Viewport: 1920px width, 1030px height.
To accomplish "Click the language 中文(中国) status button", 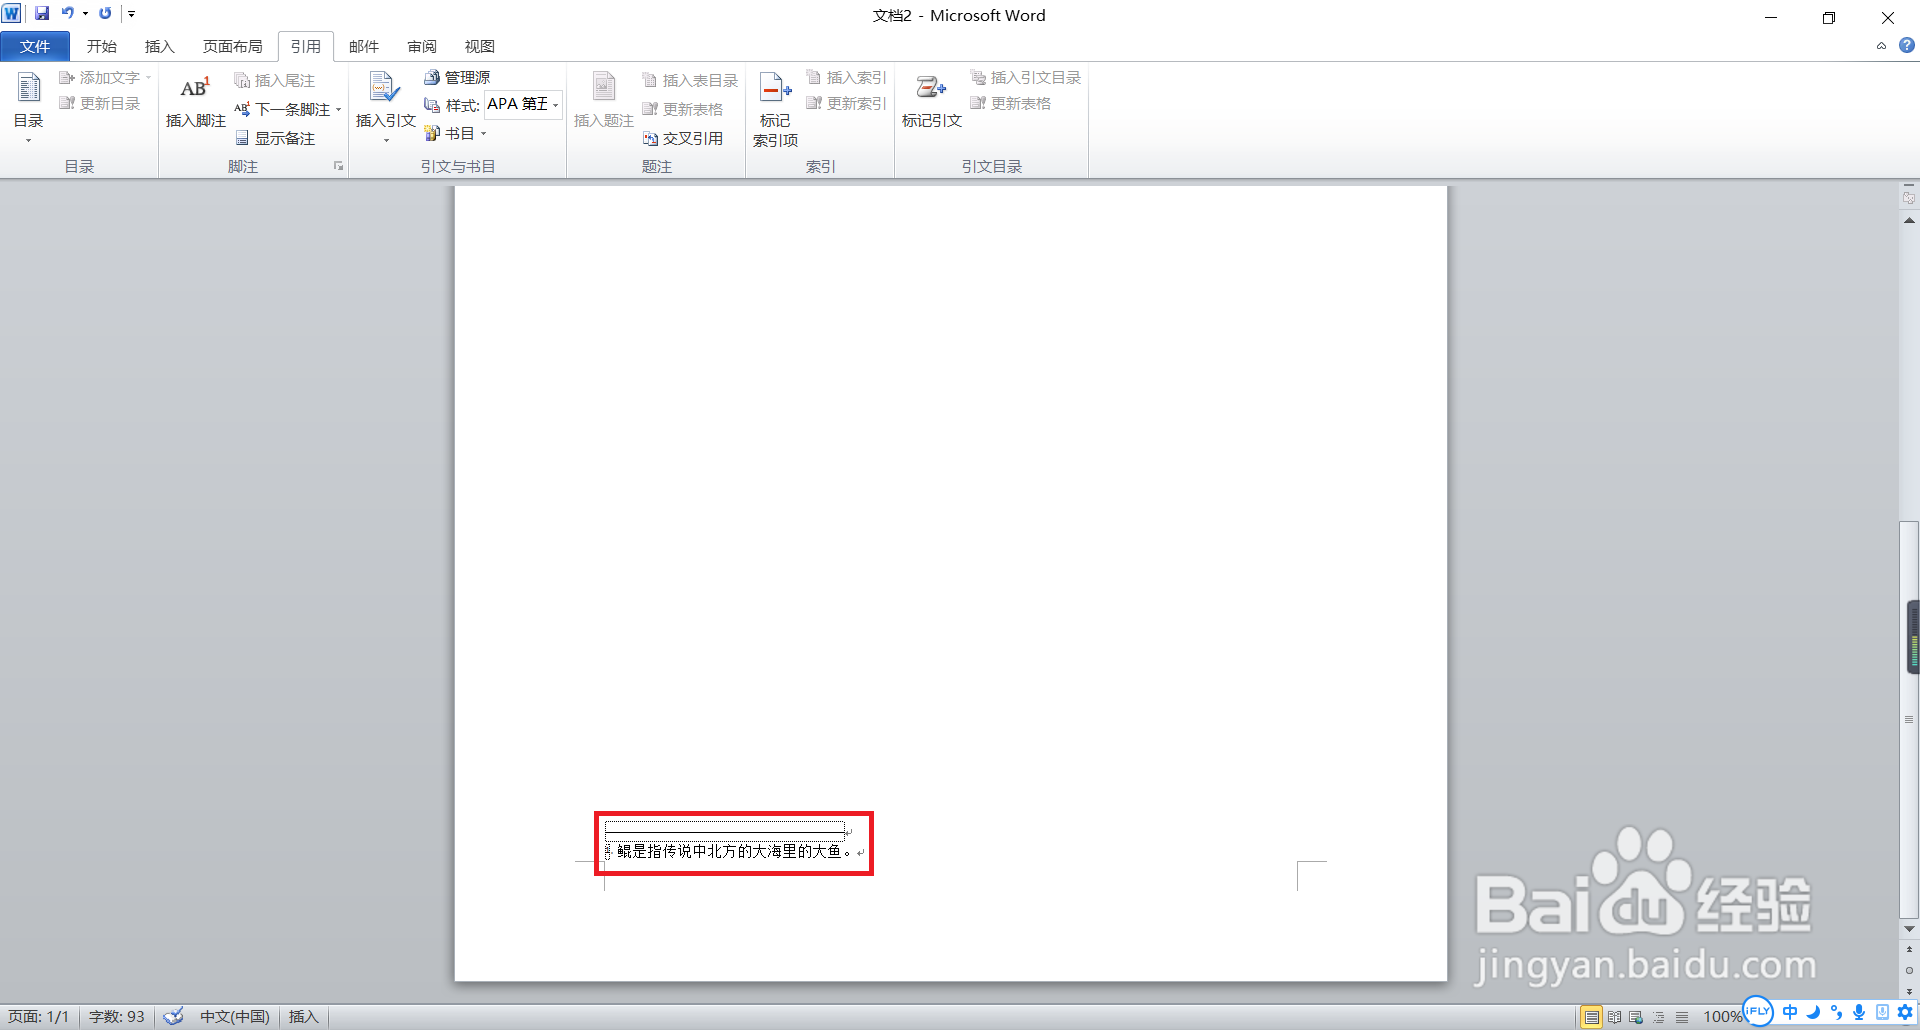I will 235,1017.
